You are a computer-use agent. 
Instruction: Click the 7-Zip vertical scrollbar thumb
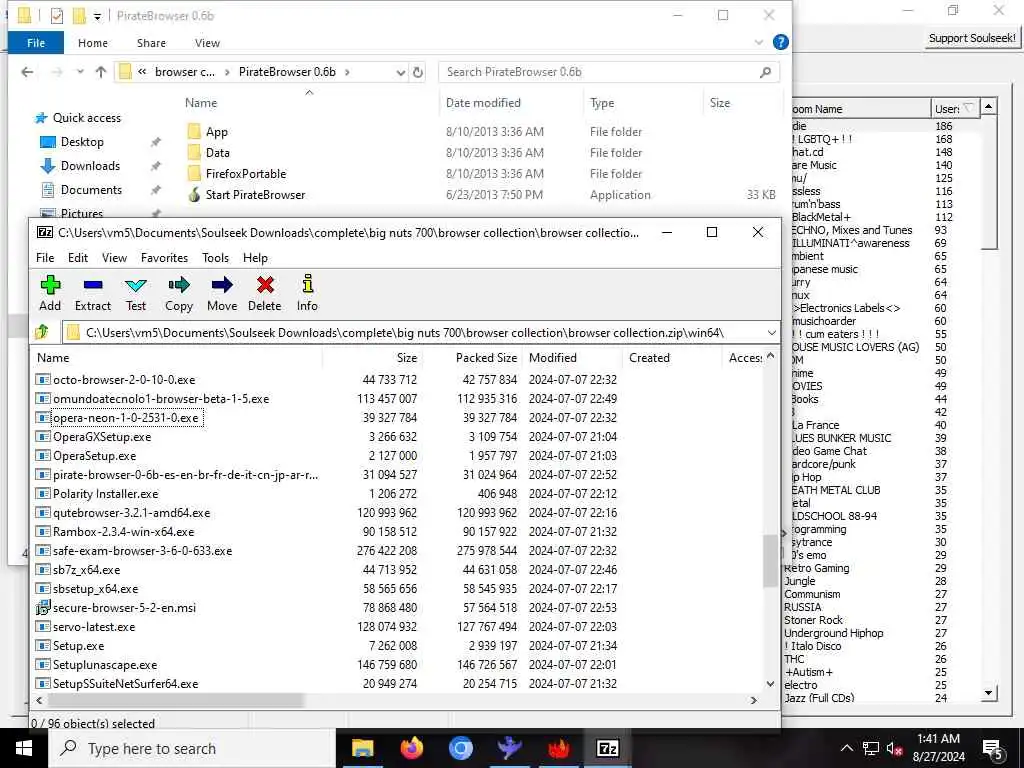tap(771, 560)
